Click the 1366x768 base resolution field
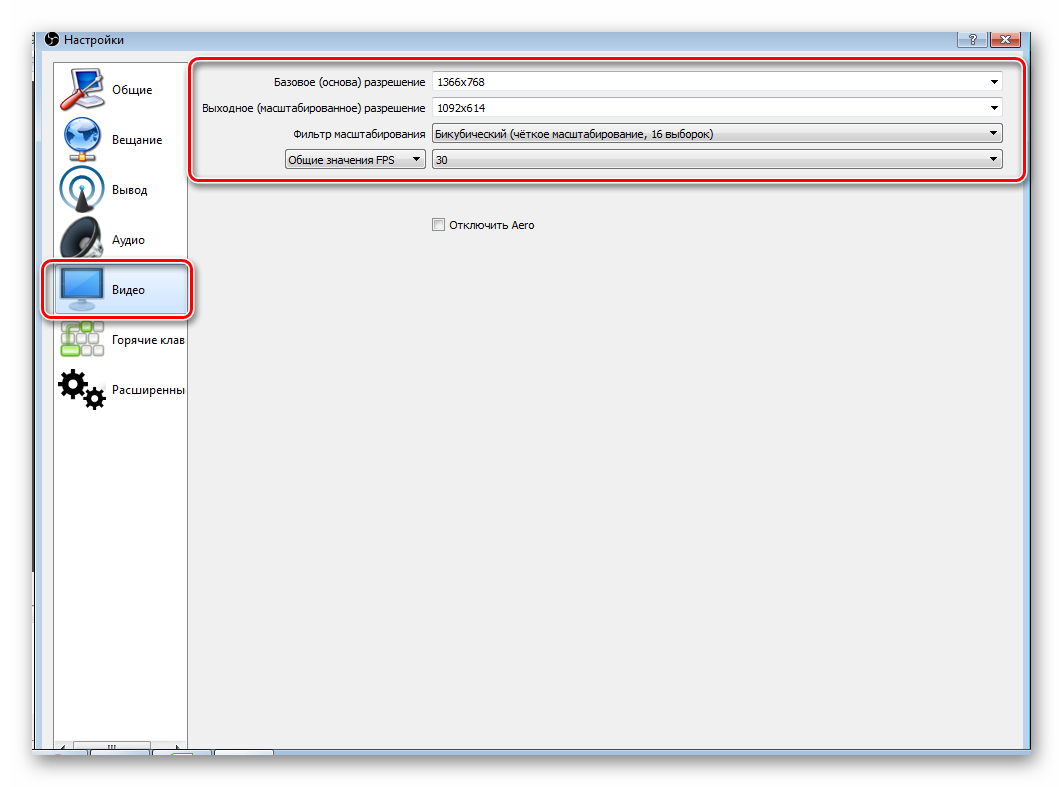 point(717,82)
